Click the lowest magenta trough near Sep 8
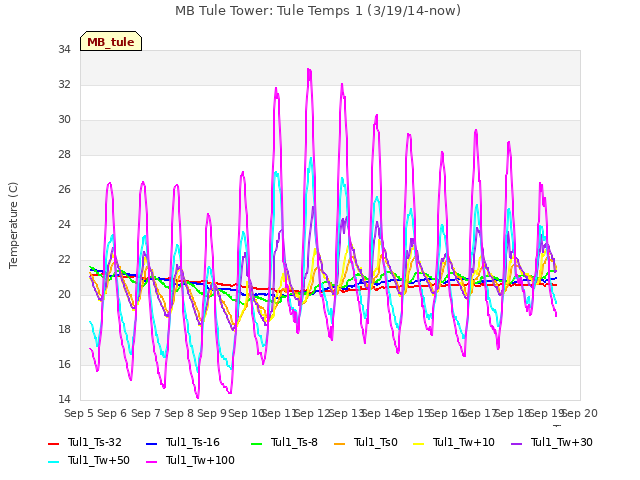The width and height of the screenshot is (640, 480). (198, 397)
